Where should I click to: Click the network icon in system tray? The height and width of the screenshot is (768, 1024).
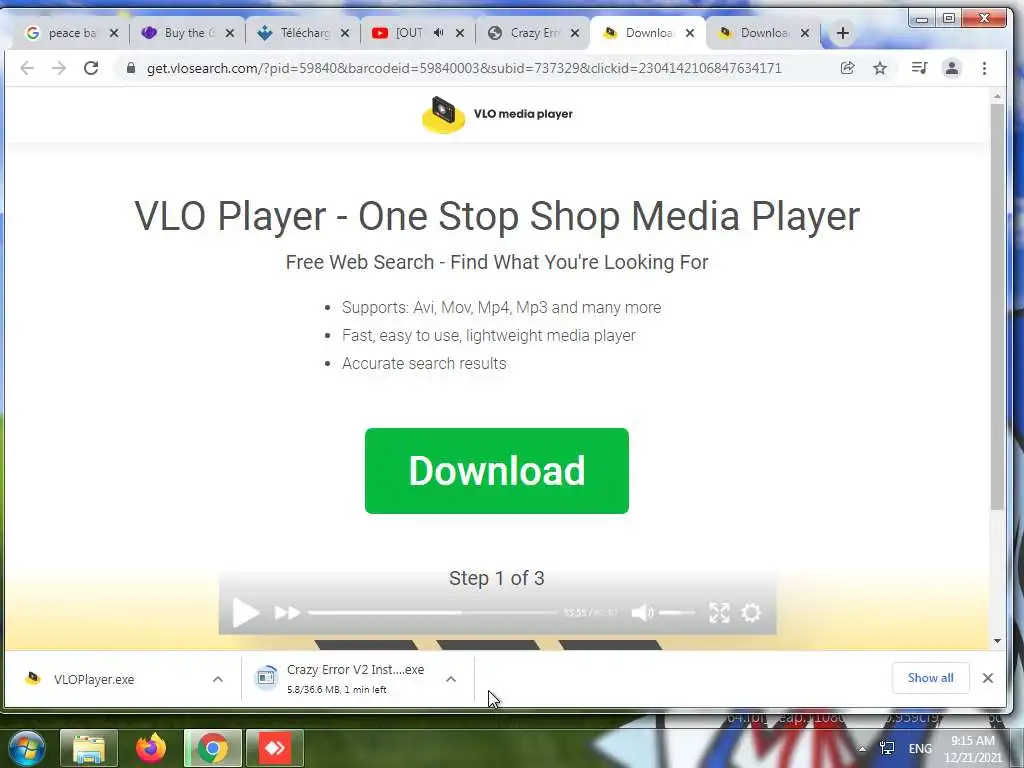click(x=887, y=748)
